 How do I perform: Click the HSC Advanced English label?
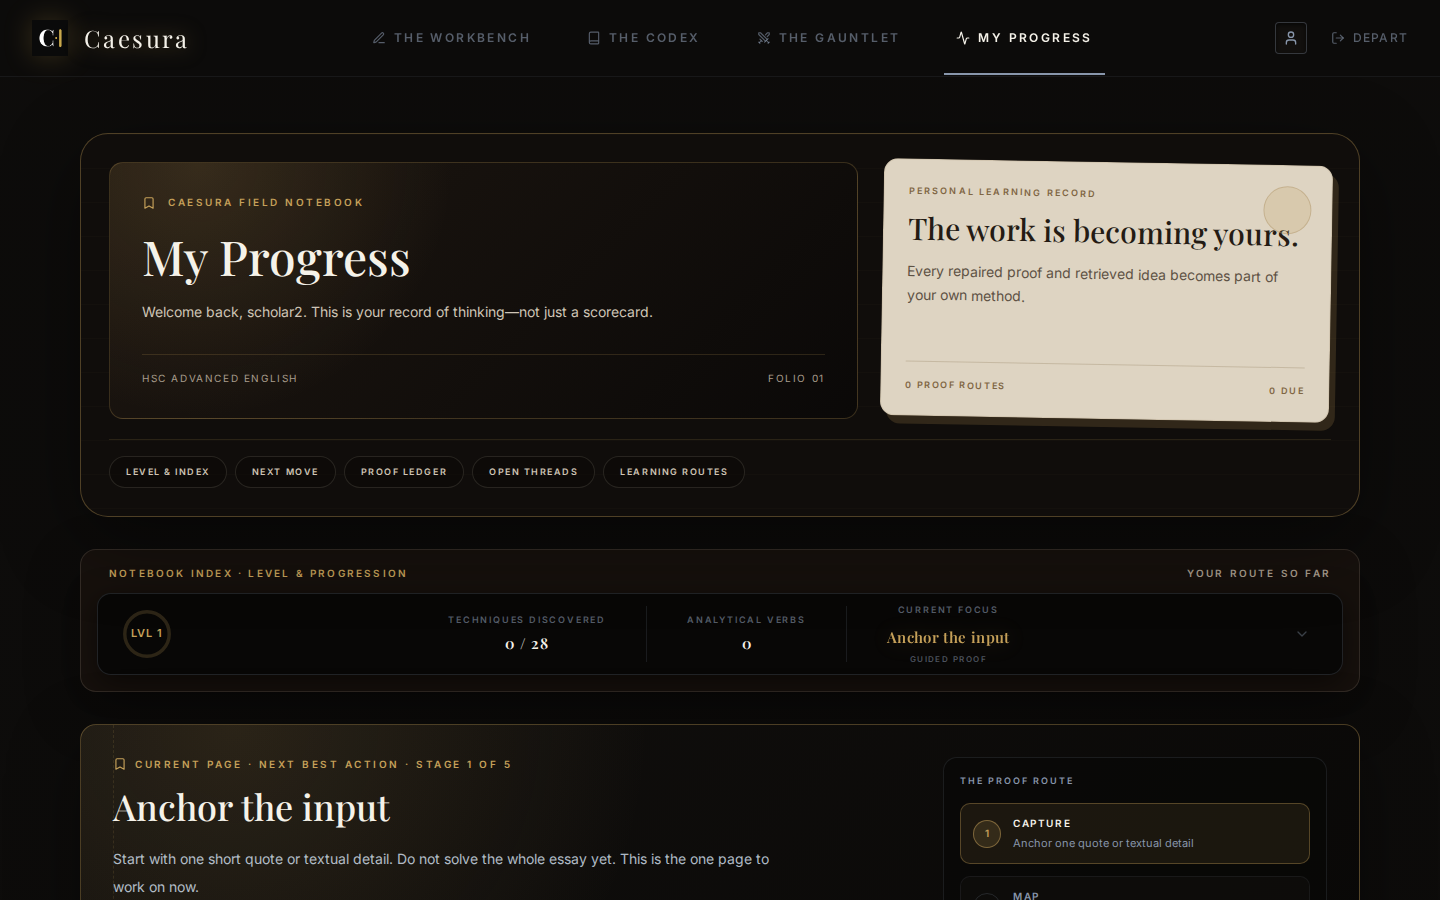tap(220, 378)
